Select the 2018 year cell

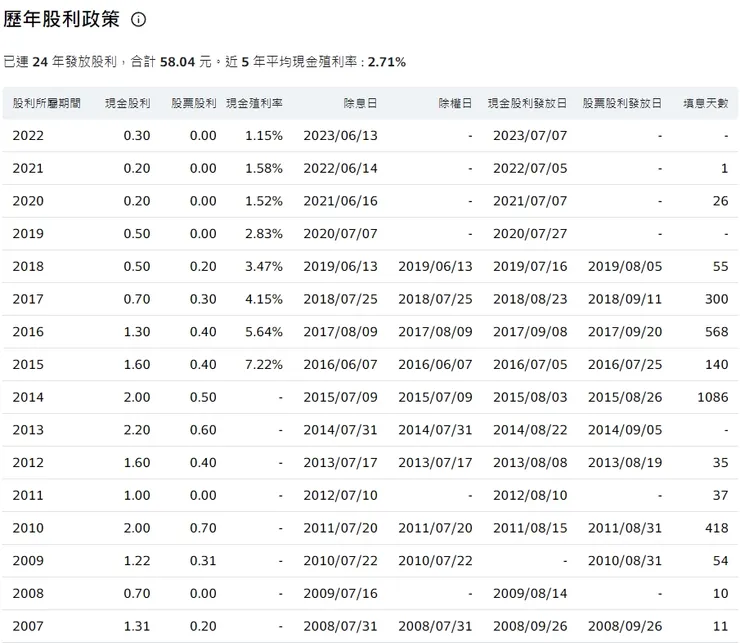[28, 267]
